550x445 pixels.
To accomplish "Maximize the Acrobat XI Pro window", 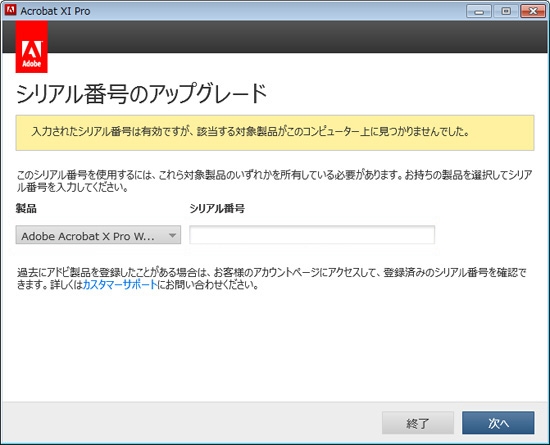I will click(505, 11).
